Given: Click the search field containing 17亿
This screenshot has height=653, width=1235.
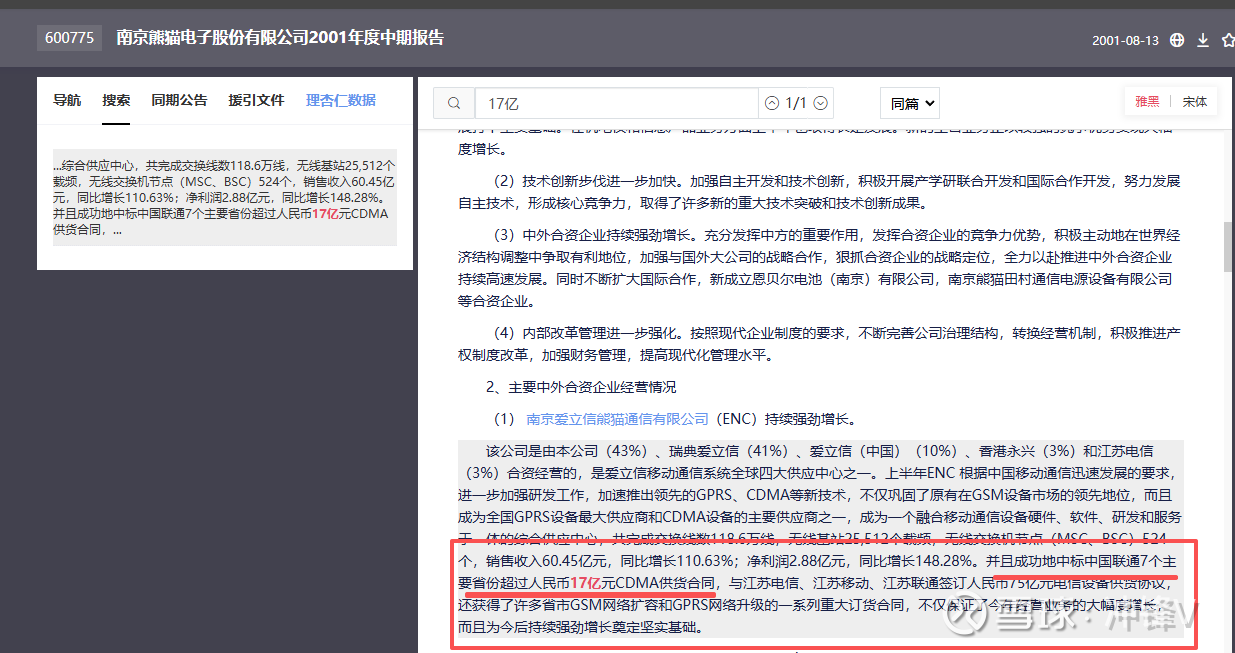Looking at the screenshot, I should click(x=615, y=103).
